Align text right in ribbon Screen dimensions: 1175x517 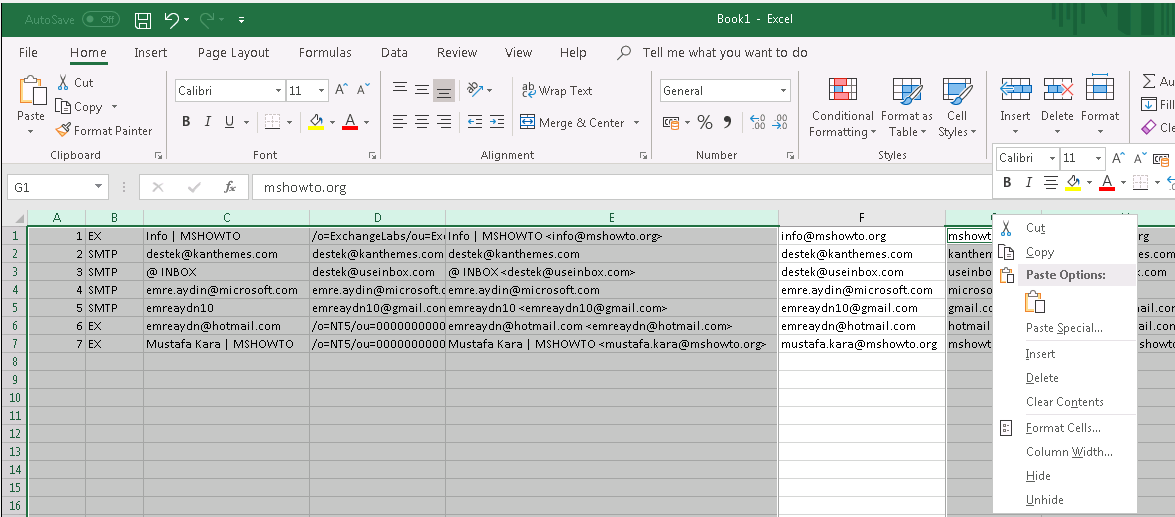444,122
